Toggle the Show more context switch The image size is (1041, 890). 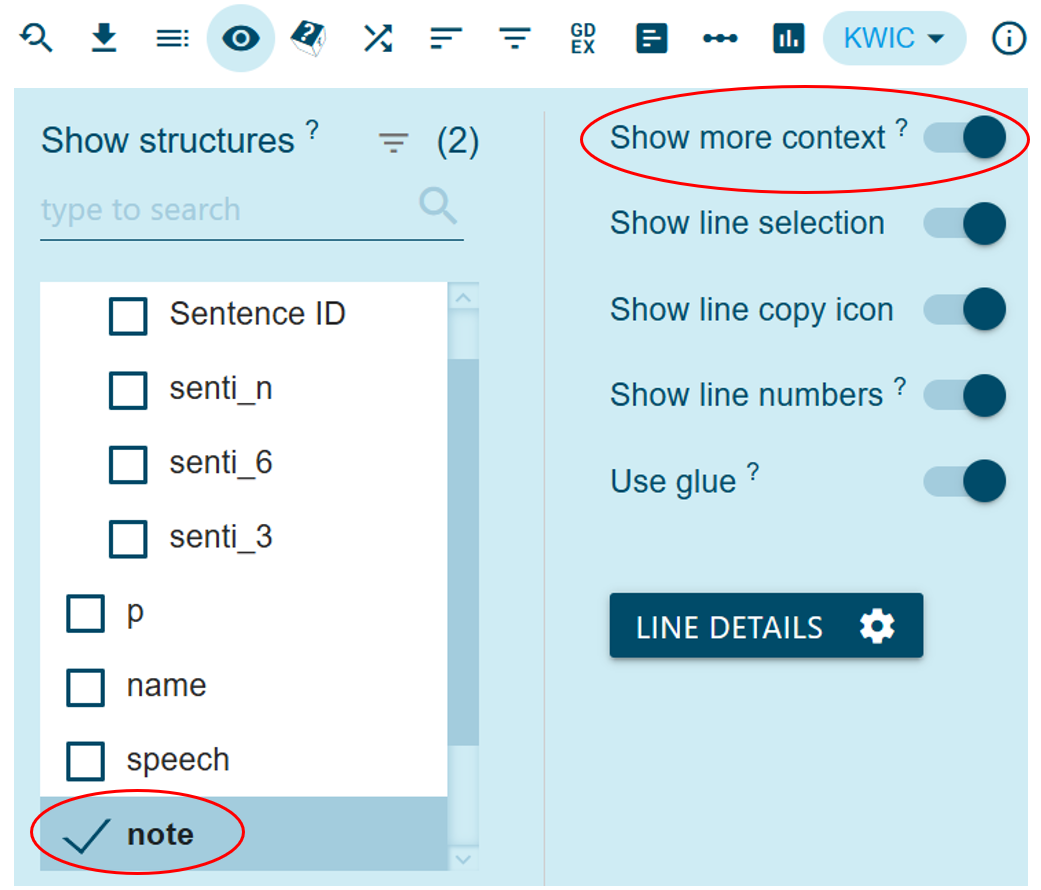pyautogui.click(x=965, y=137)
